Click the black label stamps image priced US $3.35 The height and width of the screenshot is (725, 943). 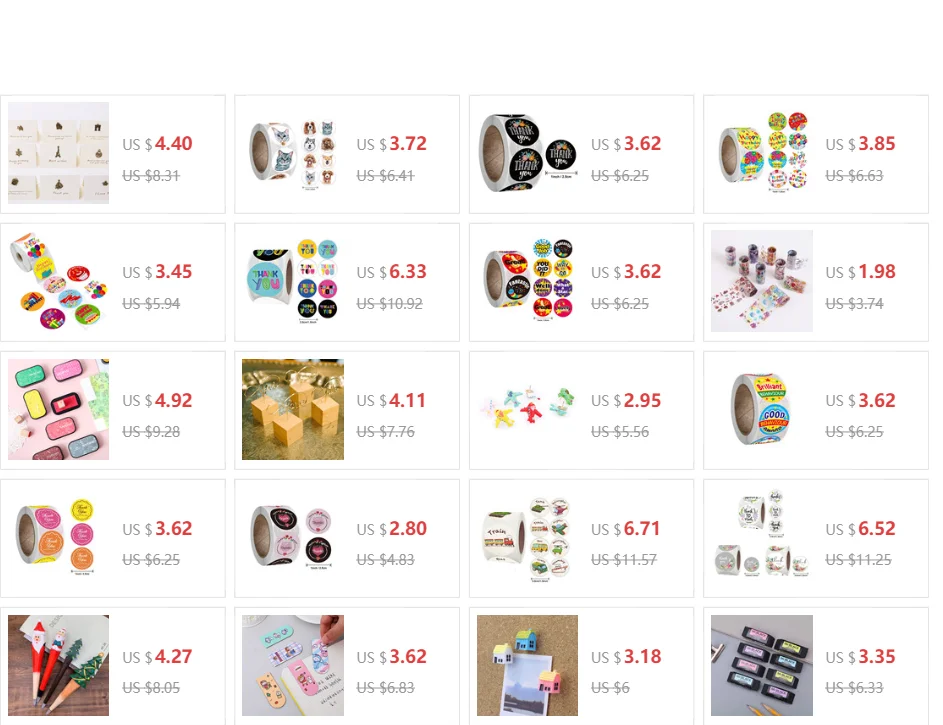click(762, 665)
